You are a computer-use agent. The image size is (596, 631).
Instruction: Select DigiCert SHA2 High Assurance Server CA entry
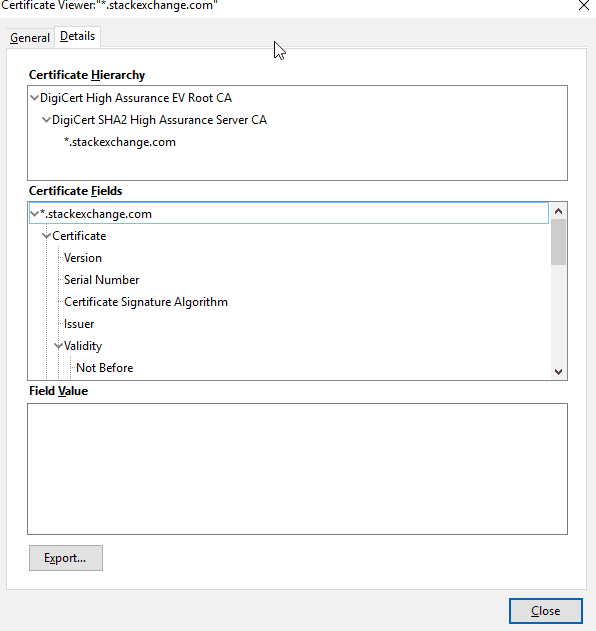coord(159,120)
